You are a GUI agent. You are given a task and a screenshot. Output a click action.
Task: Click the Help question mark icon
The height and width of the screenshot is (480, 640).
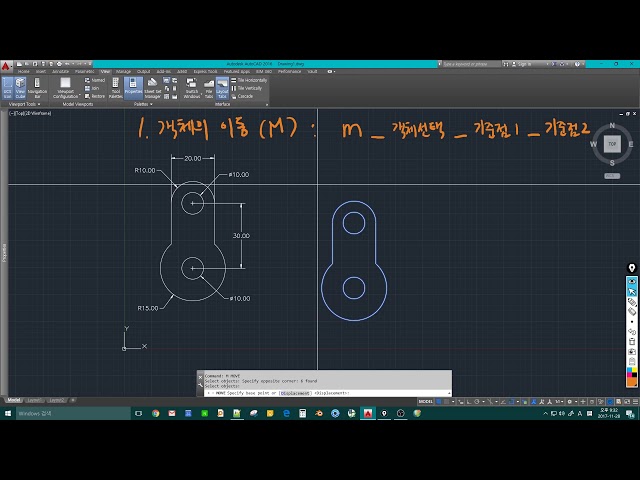pos(577,64)
